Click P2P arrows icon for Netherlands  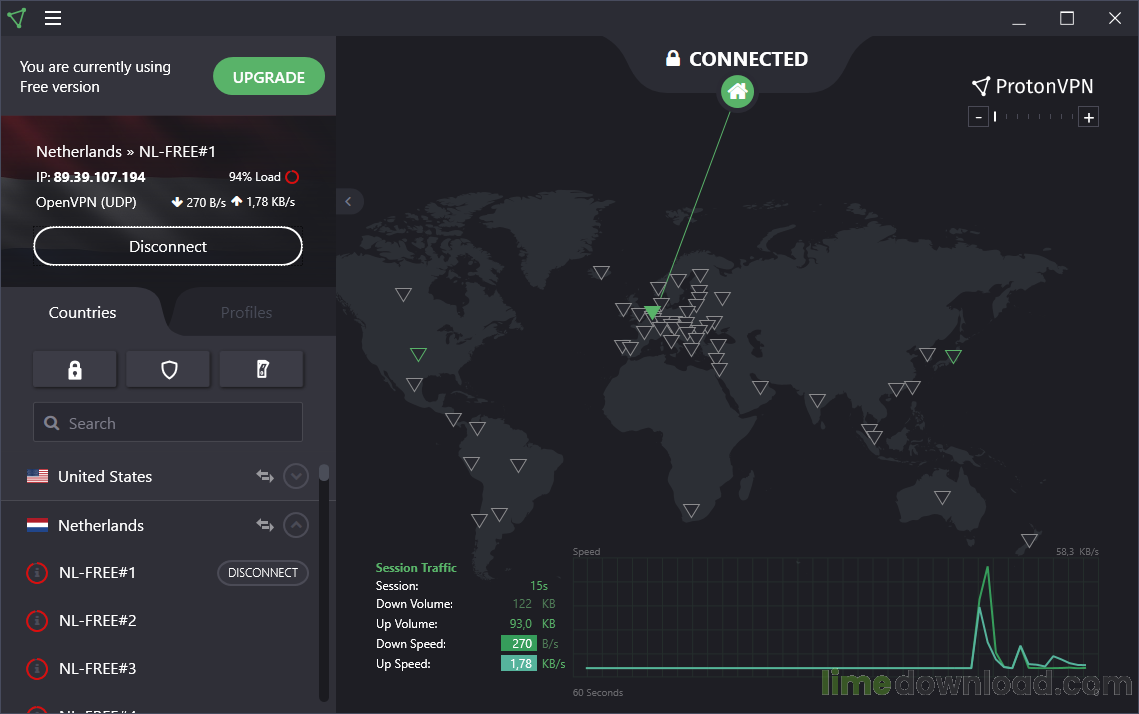click(x=265, y=525)
